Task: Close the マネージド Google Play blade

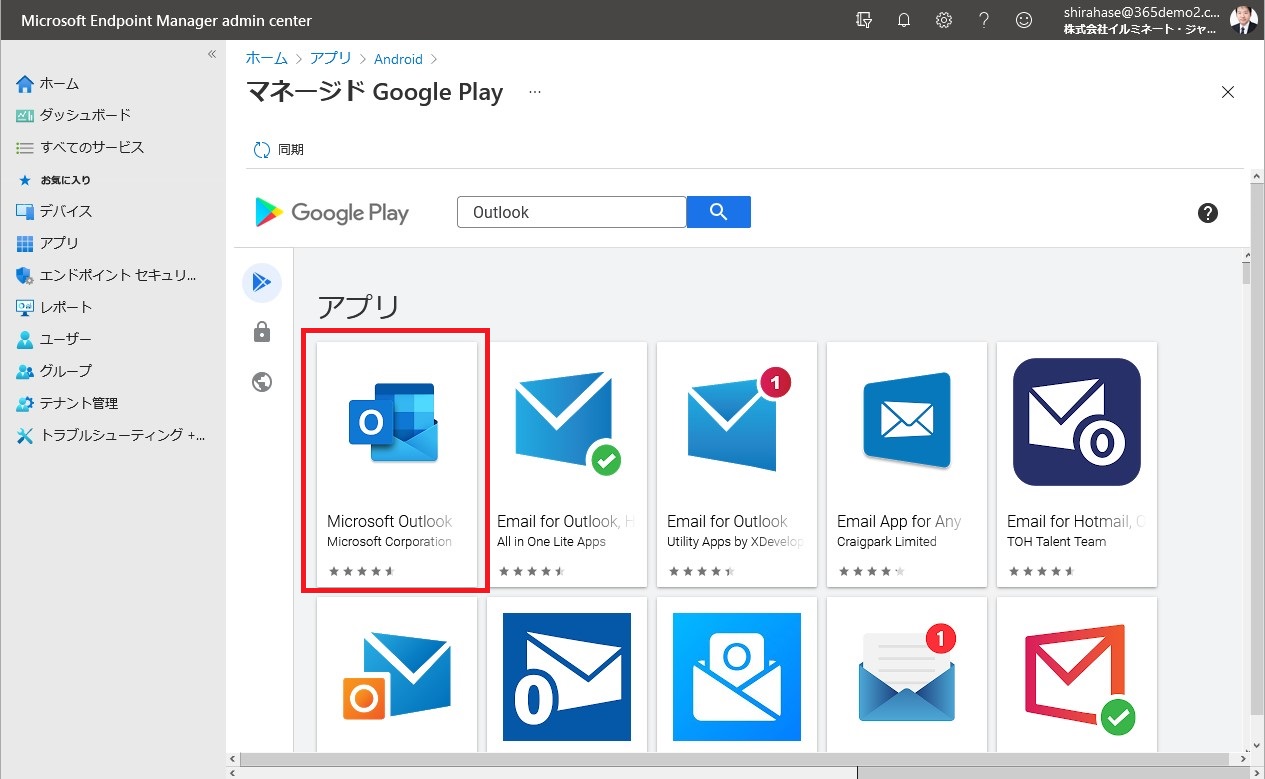Action: click(1228, 92)
